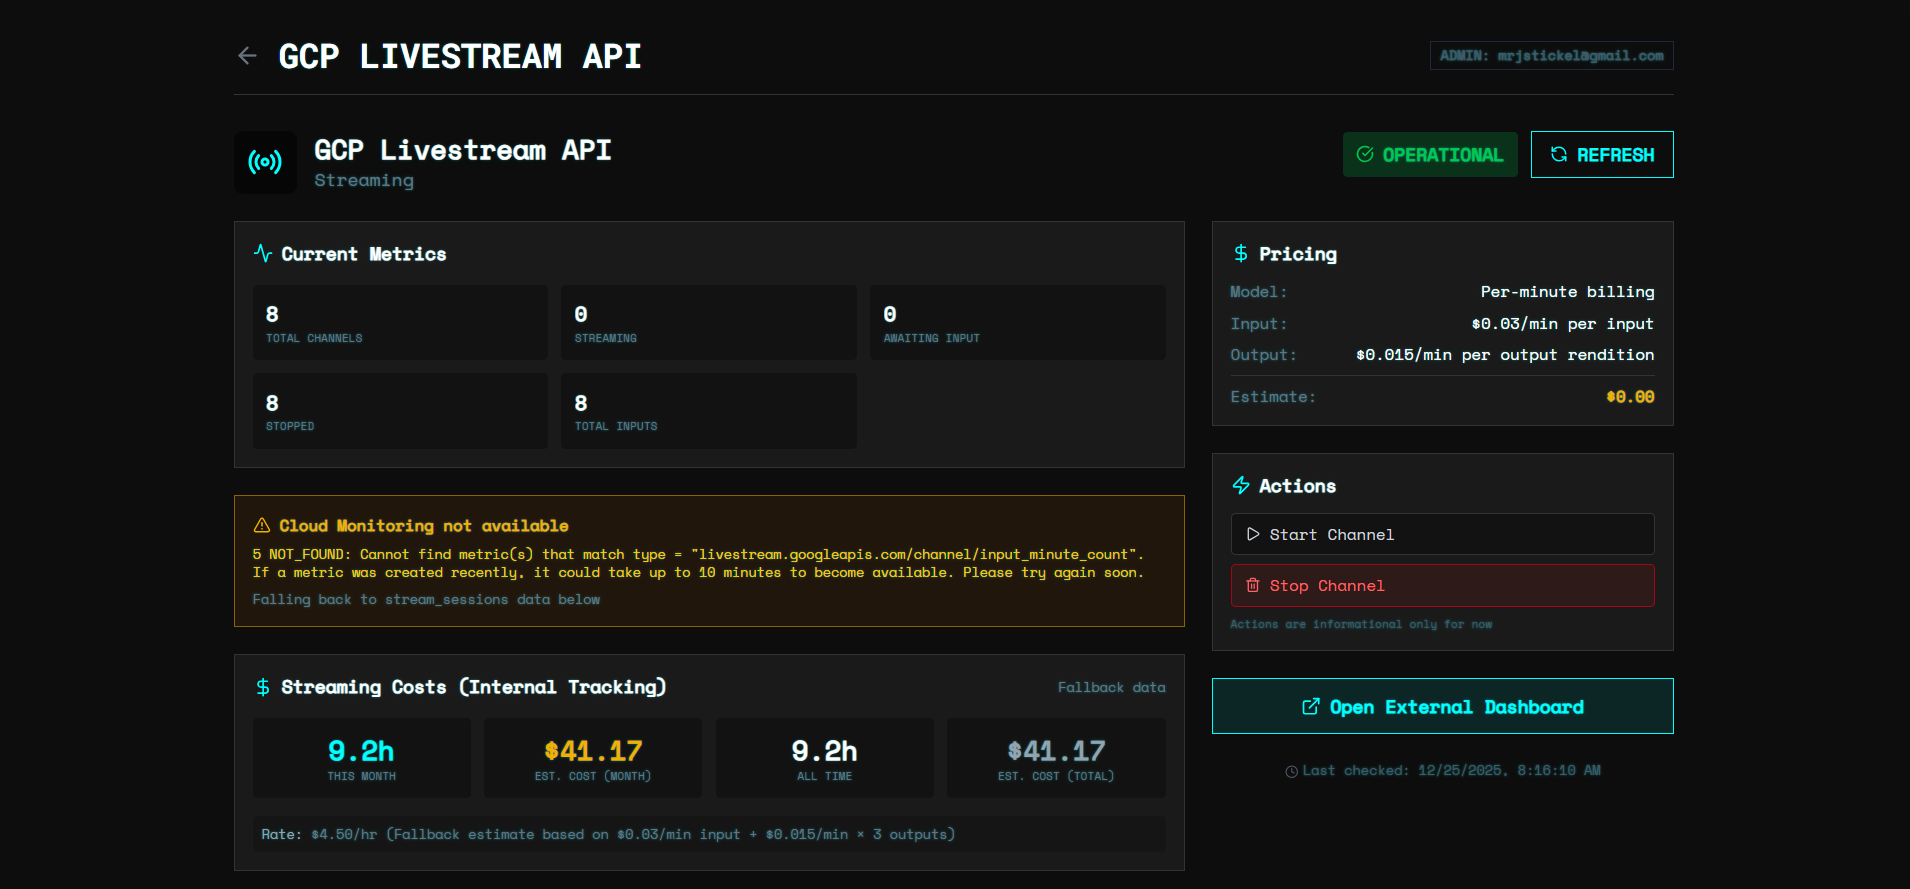
Task: Click the back arrow icon in header
Action: (247, 56)
